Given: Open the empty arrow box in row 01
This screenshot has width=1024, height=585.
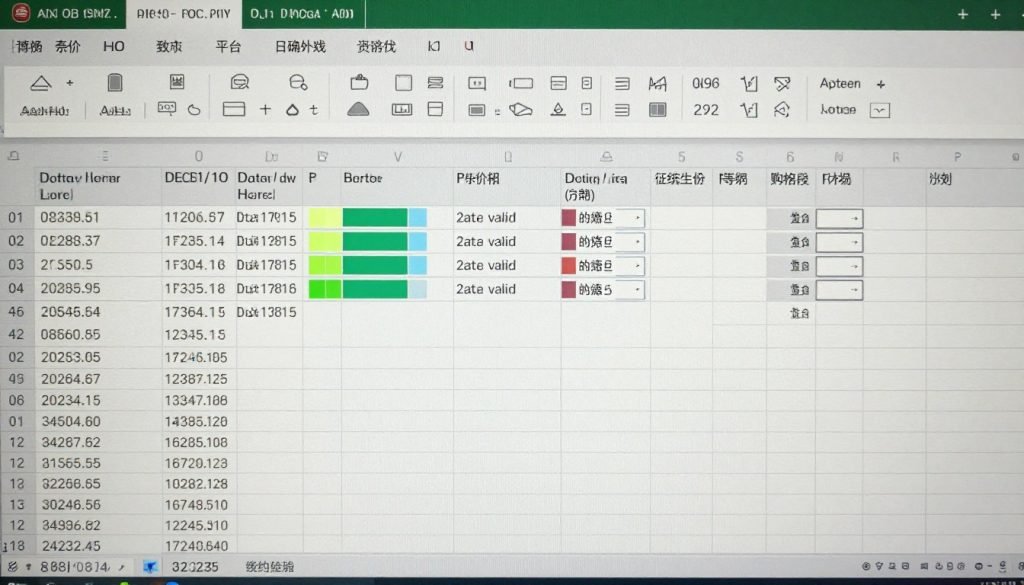Looking at the screenshot, I should [x=839, y=219].
